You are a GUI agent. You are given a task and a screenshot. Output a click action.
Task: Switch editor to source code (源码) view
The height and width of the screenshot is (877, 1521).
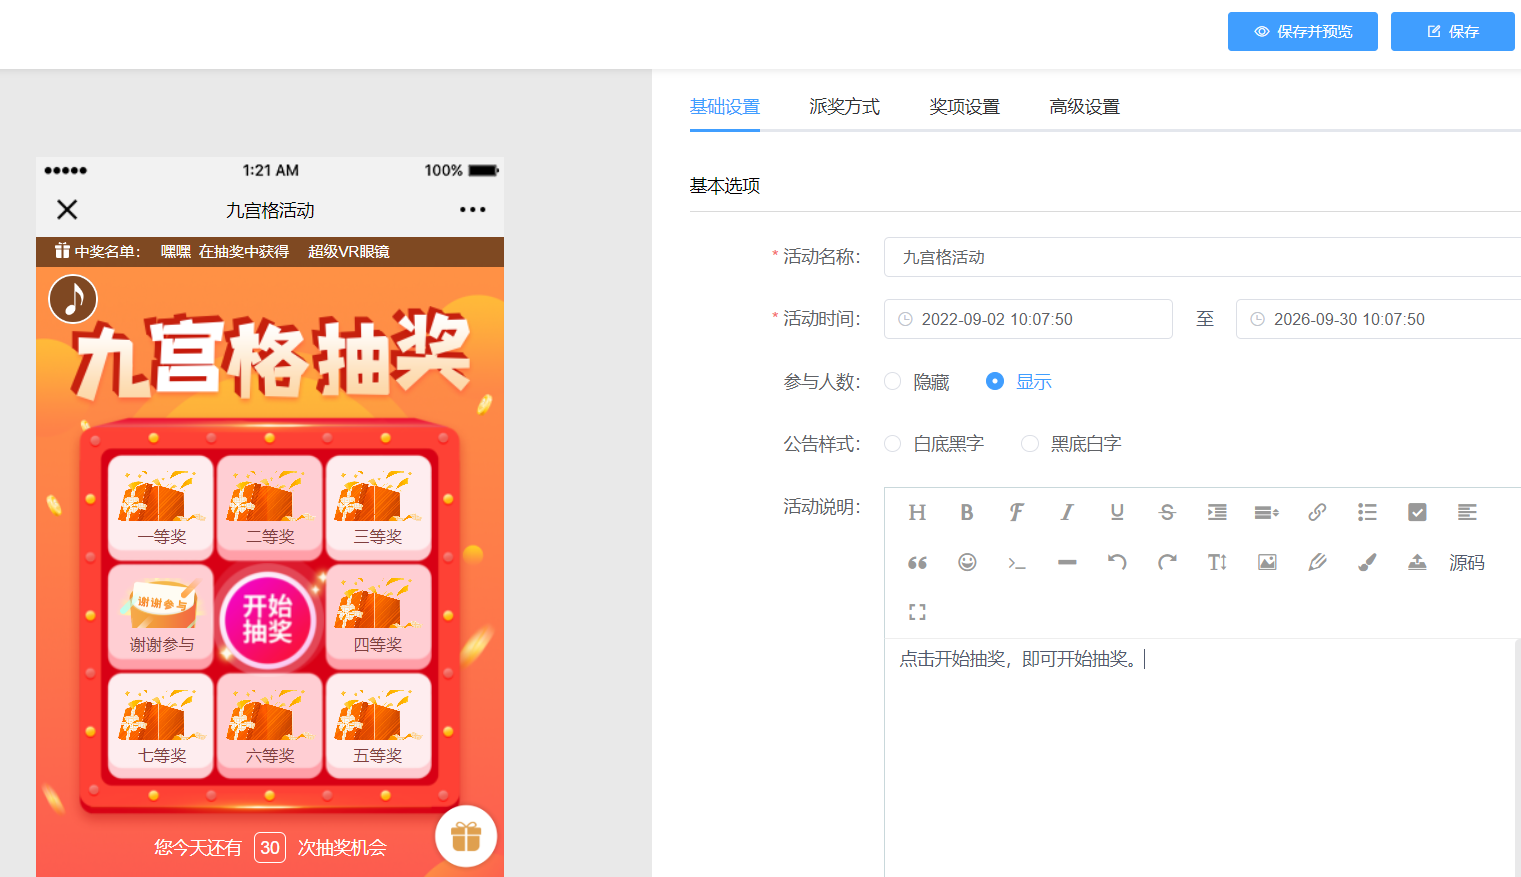point(1467,563)
